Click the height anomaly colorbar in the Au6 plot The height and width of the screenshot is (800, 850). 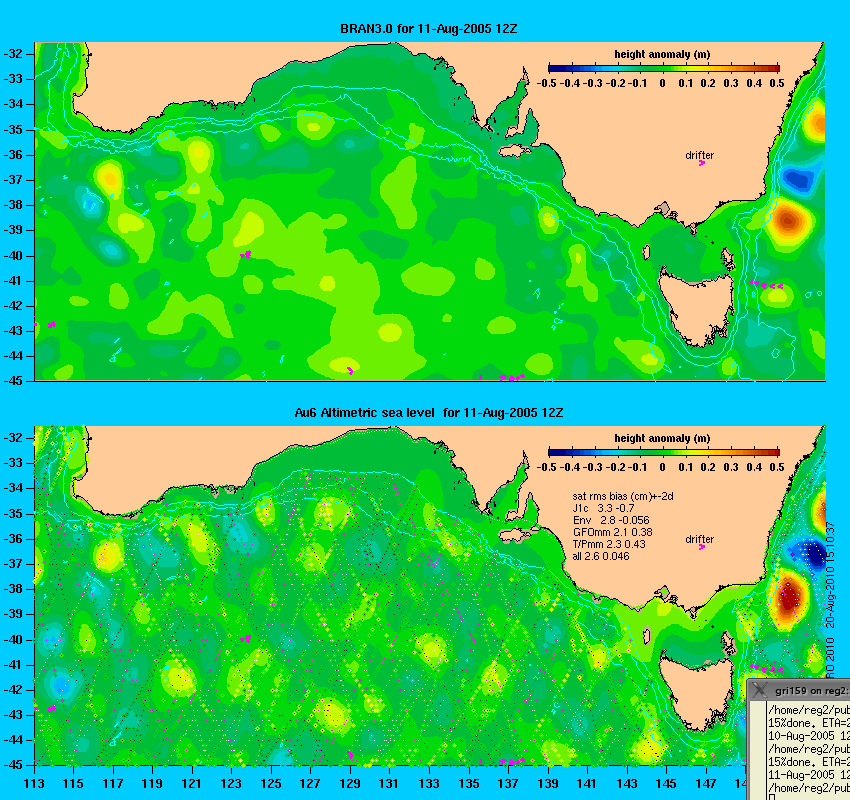tap(664, 452)
